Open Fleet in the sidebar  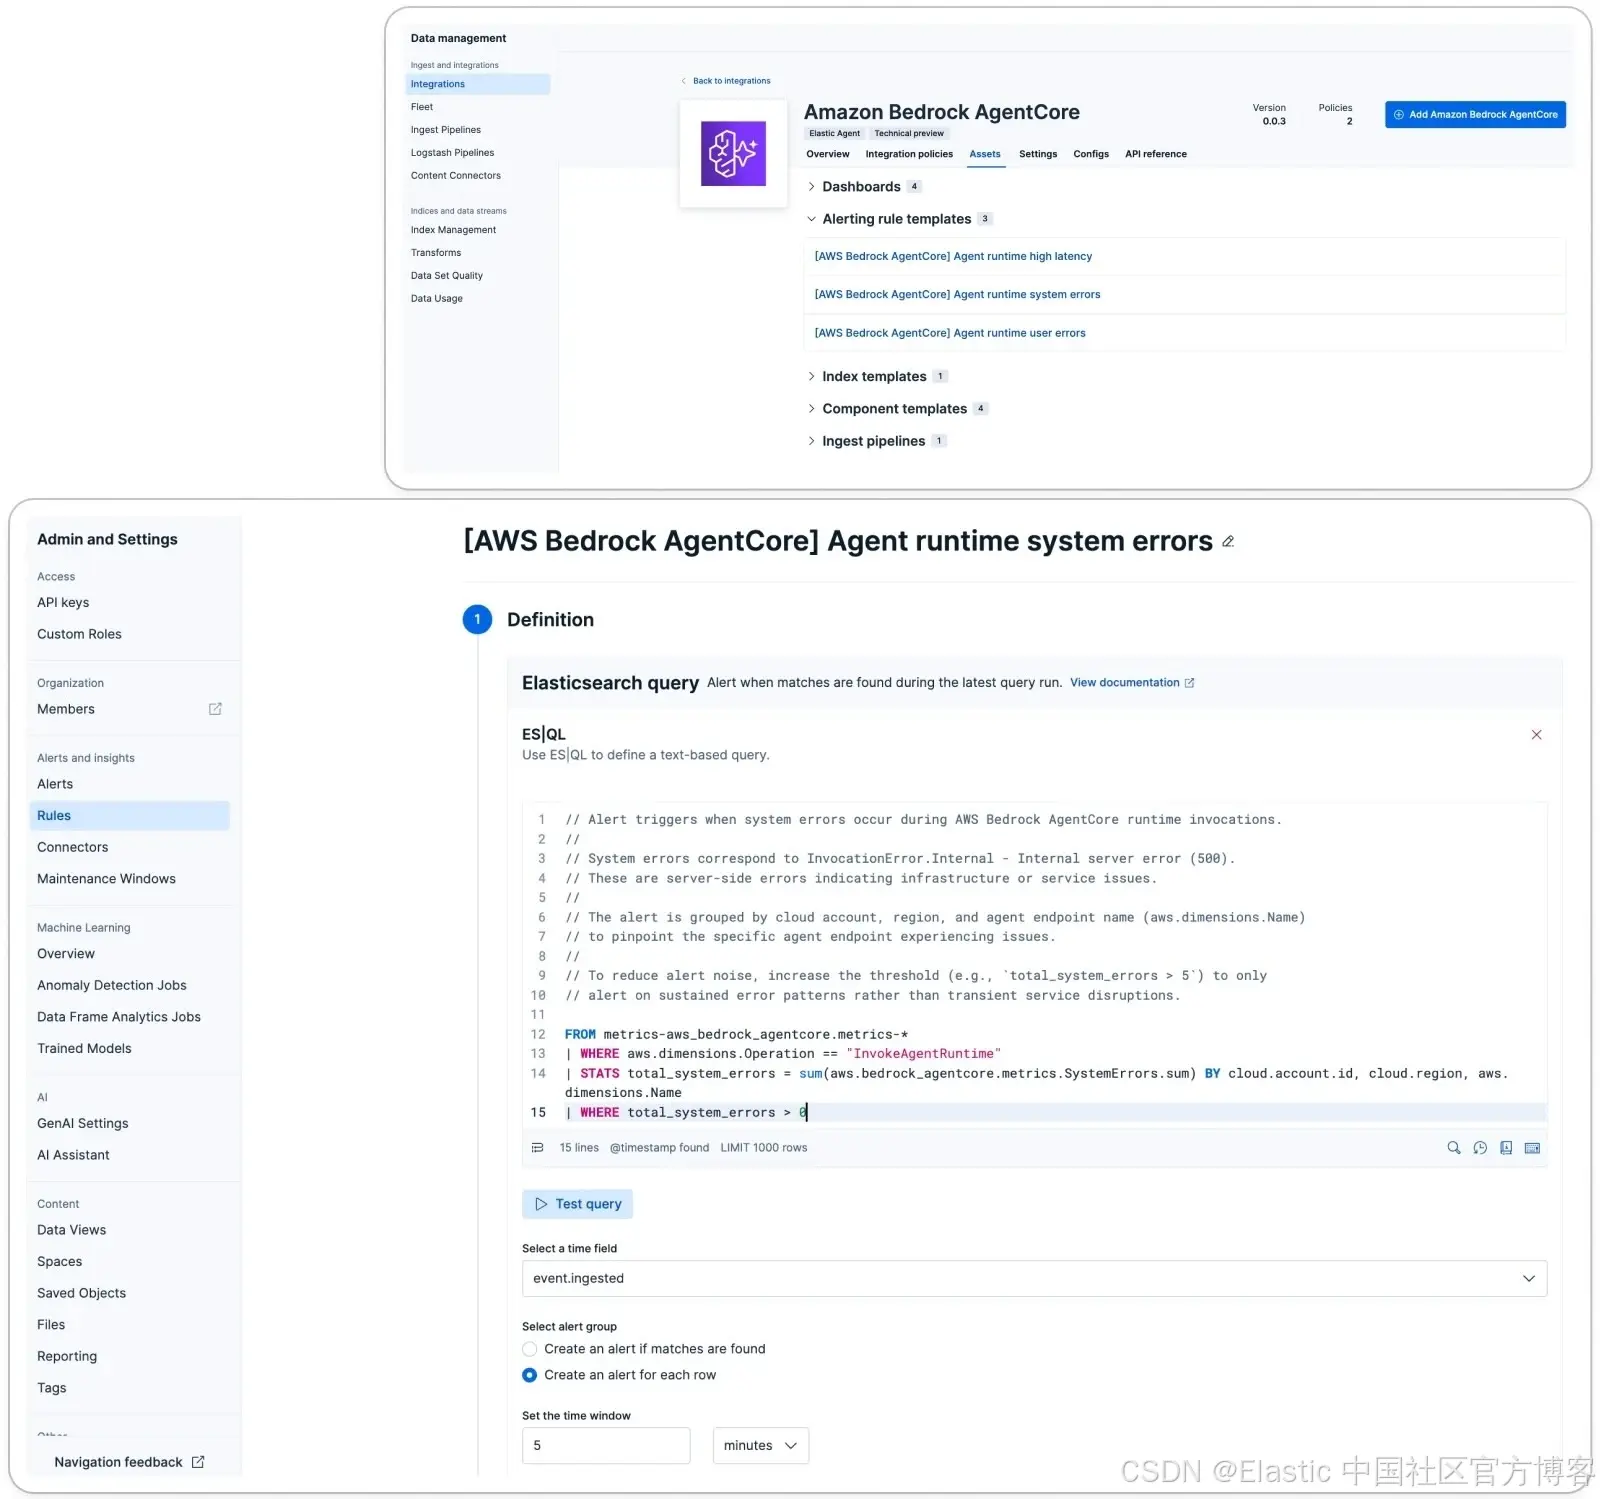pos(422,107)
